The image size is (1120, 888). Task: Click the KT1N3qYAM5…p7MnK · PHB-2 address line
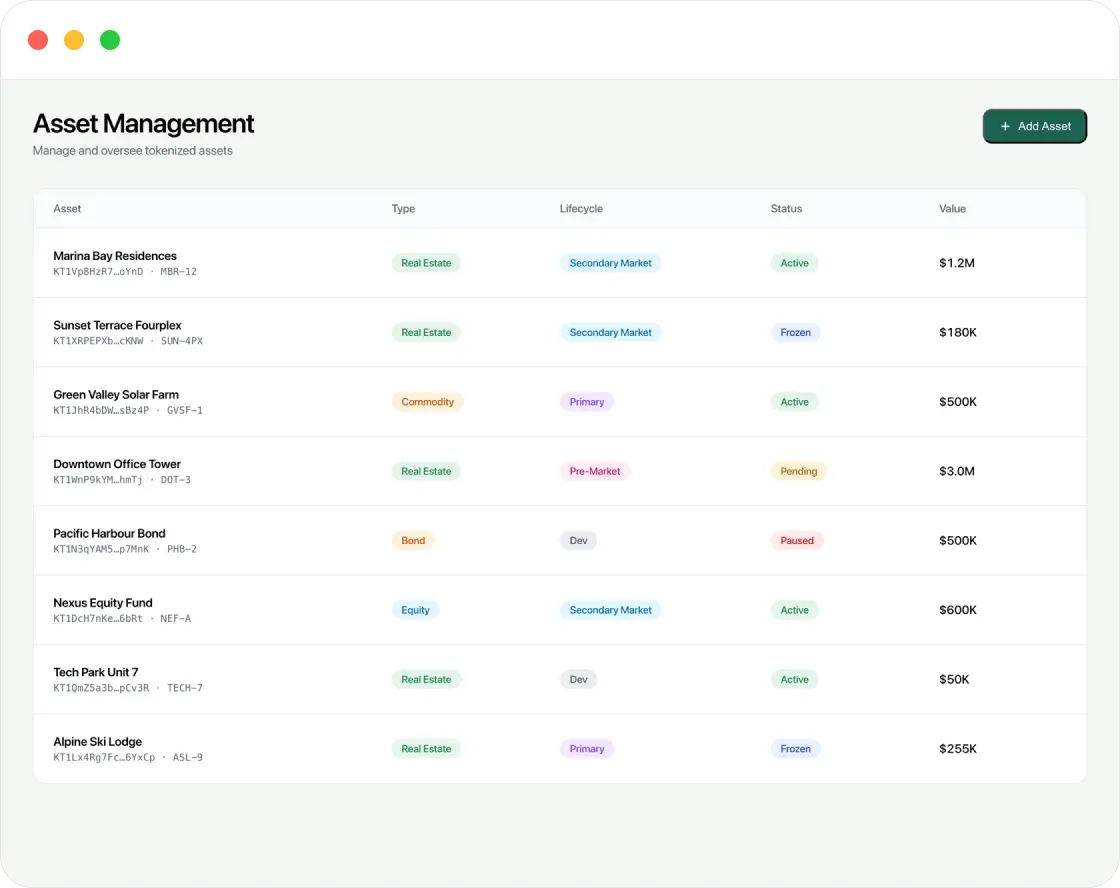[124, 549]
